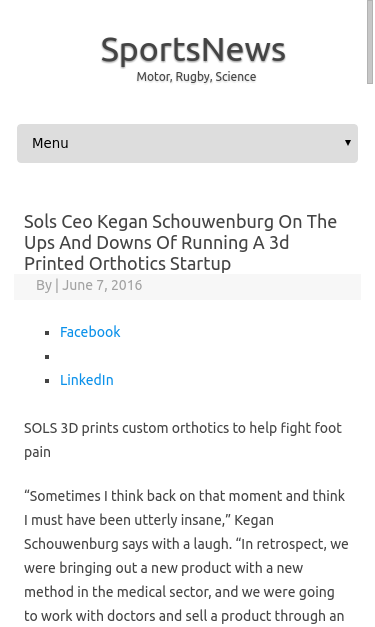
Task: Click the SOLS 3D prints custom orthotics paragraph
Action: [x=183, y=440]
